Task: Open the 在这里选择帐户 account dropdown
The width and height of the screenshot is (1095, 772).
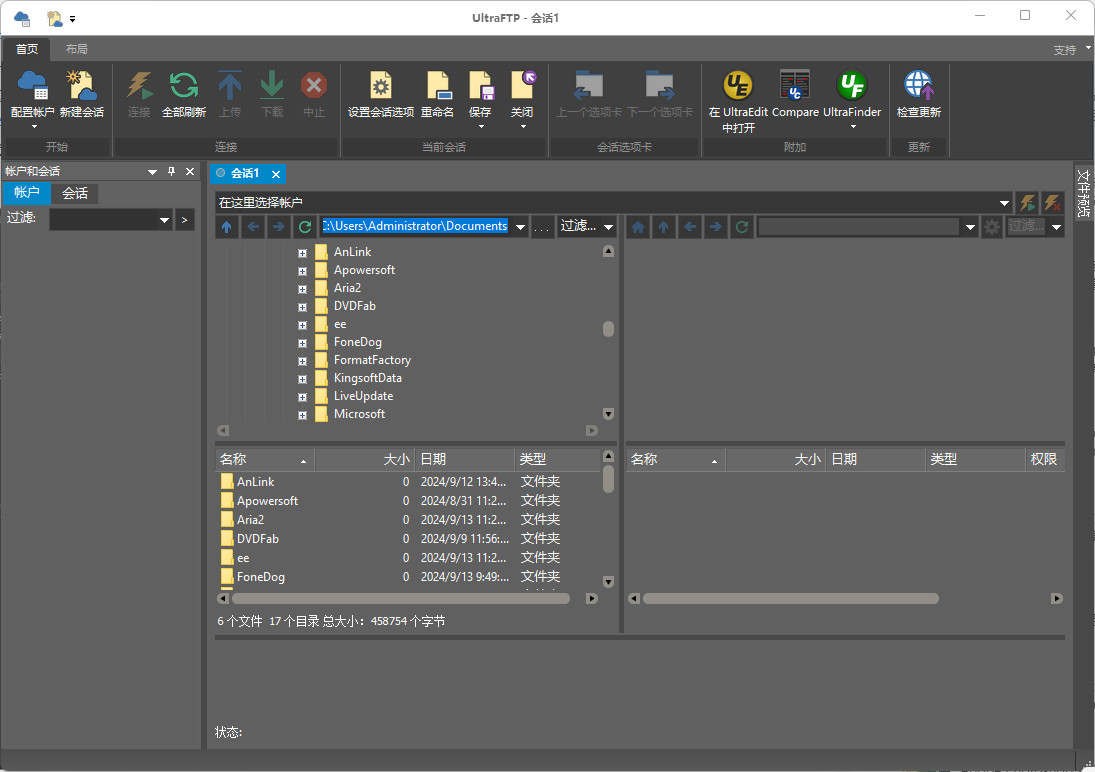Action: point(1004,203)
